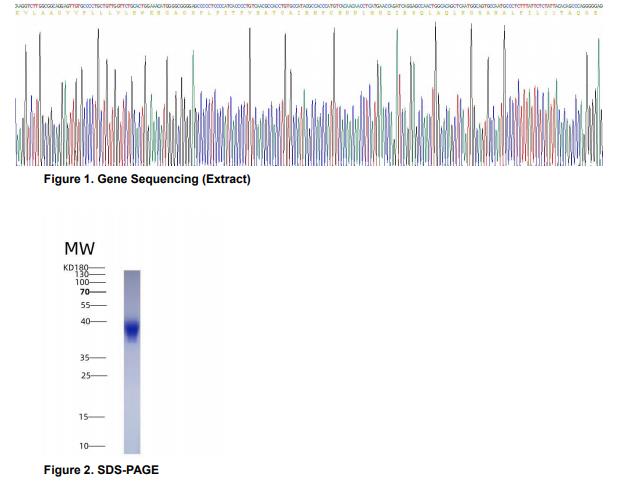628x483 pixels.
Task: Select the bold 70 marker label
Action: 85,292
